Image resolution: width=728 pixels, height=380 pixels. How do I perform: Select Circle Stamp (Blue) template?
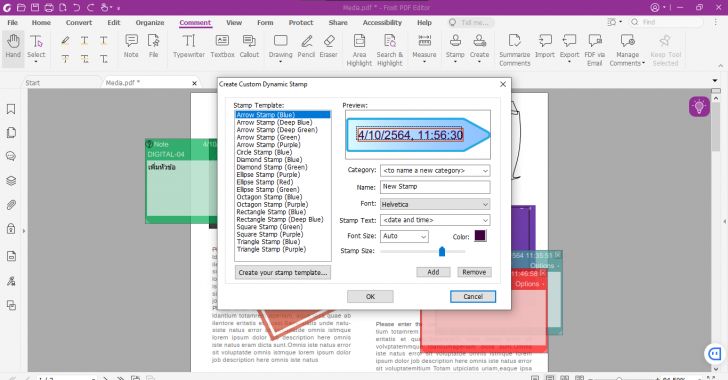coord(264,152)
